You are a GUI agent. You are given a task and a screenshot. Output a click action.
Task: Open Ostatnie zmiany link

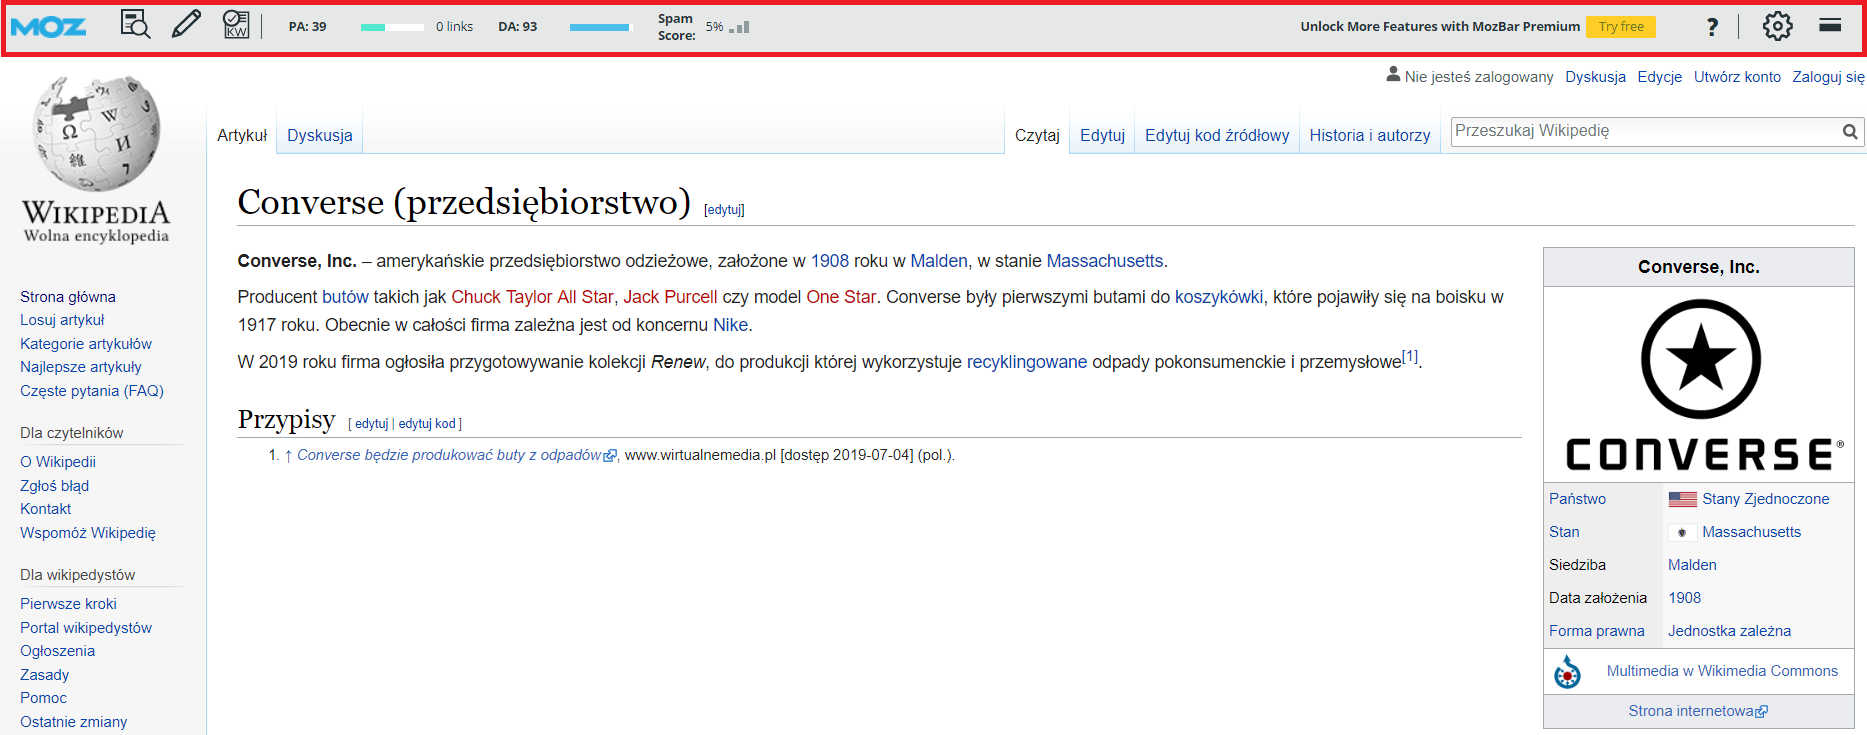coord(74,722)
